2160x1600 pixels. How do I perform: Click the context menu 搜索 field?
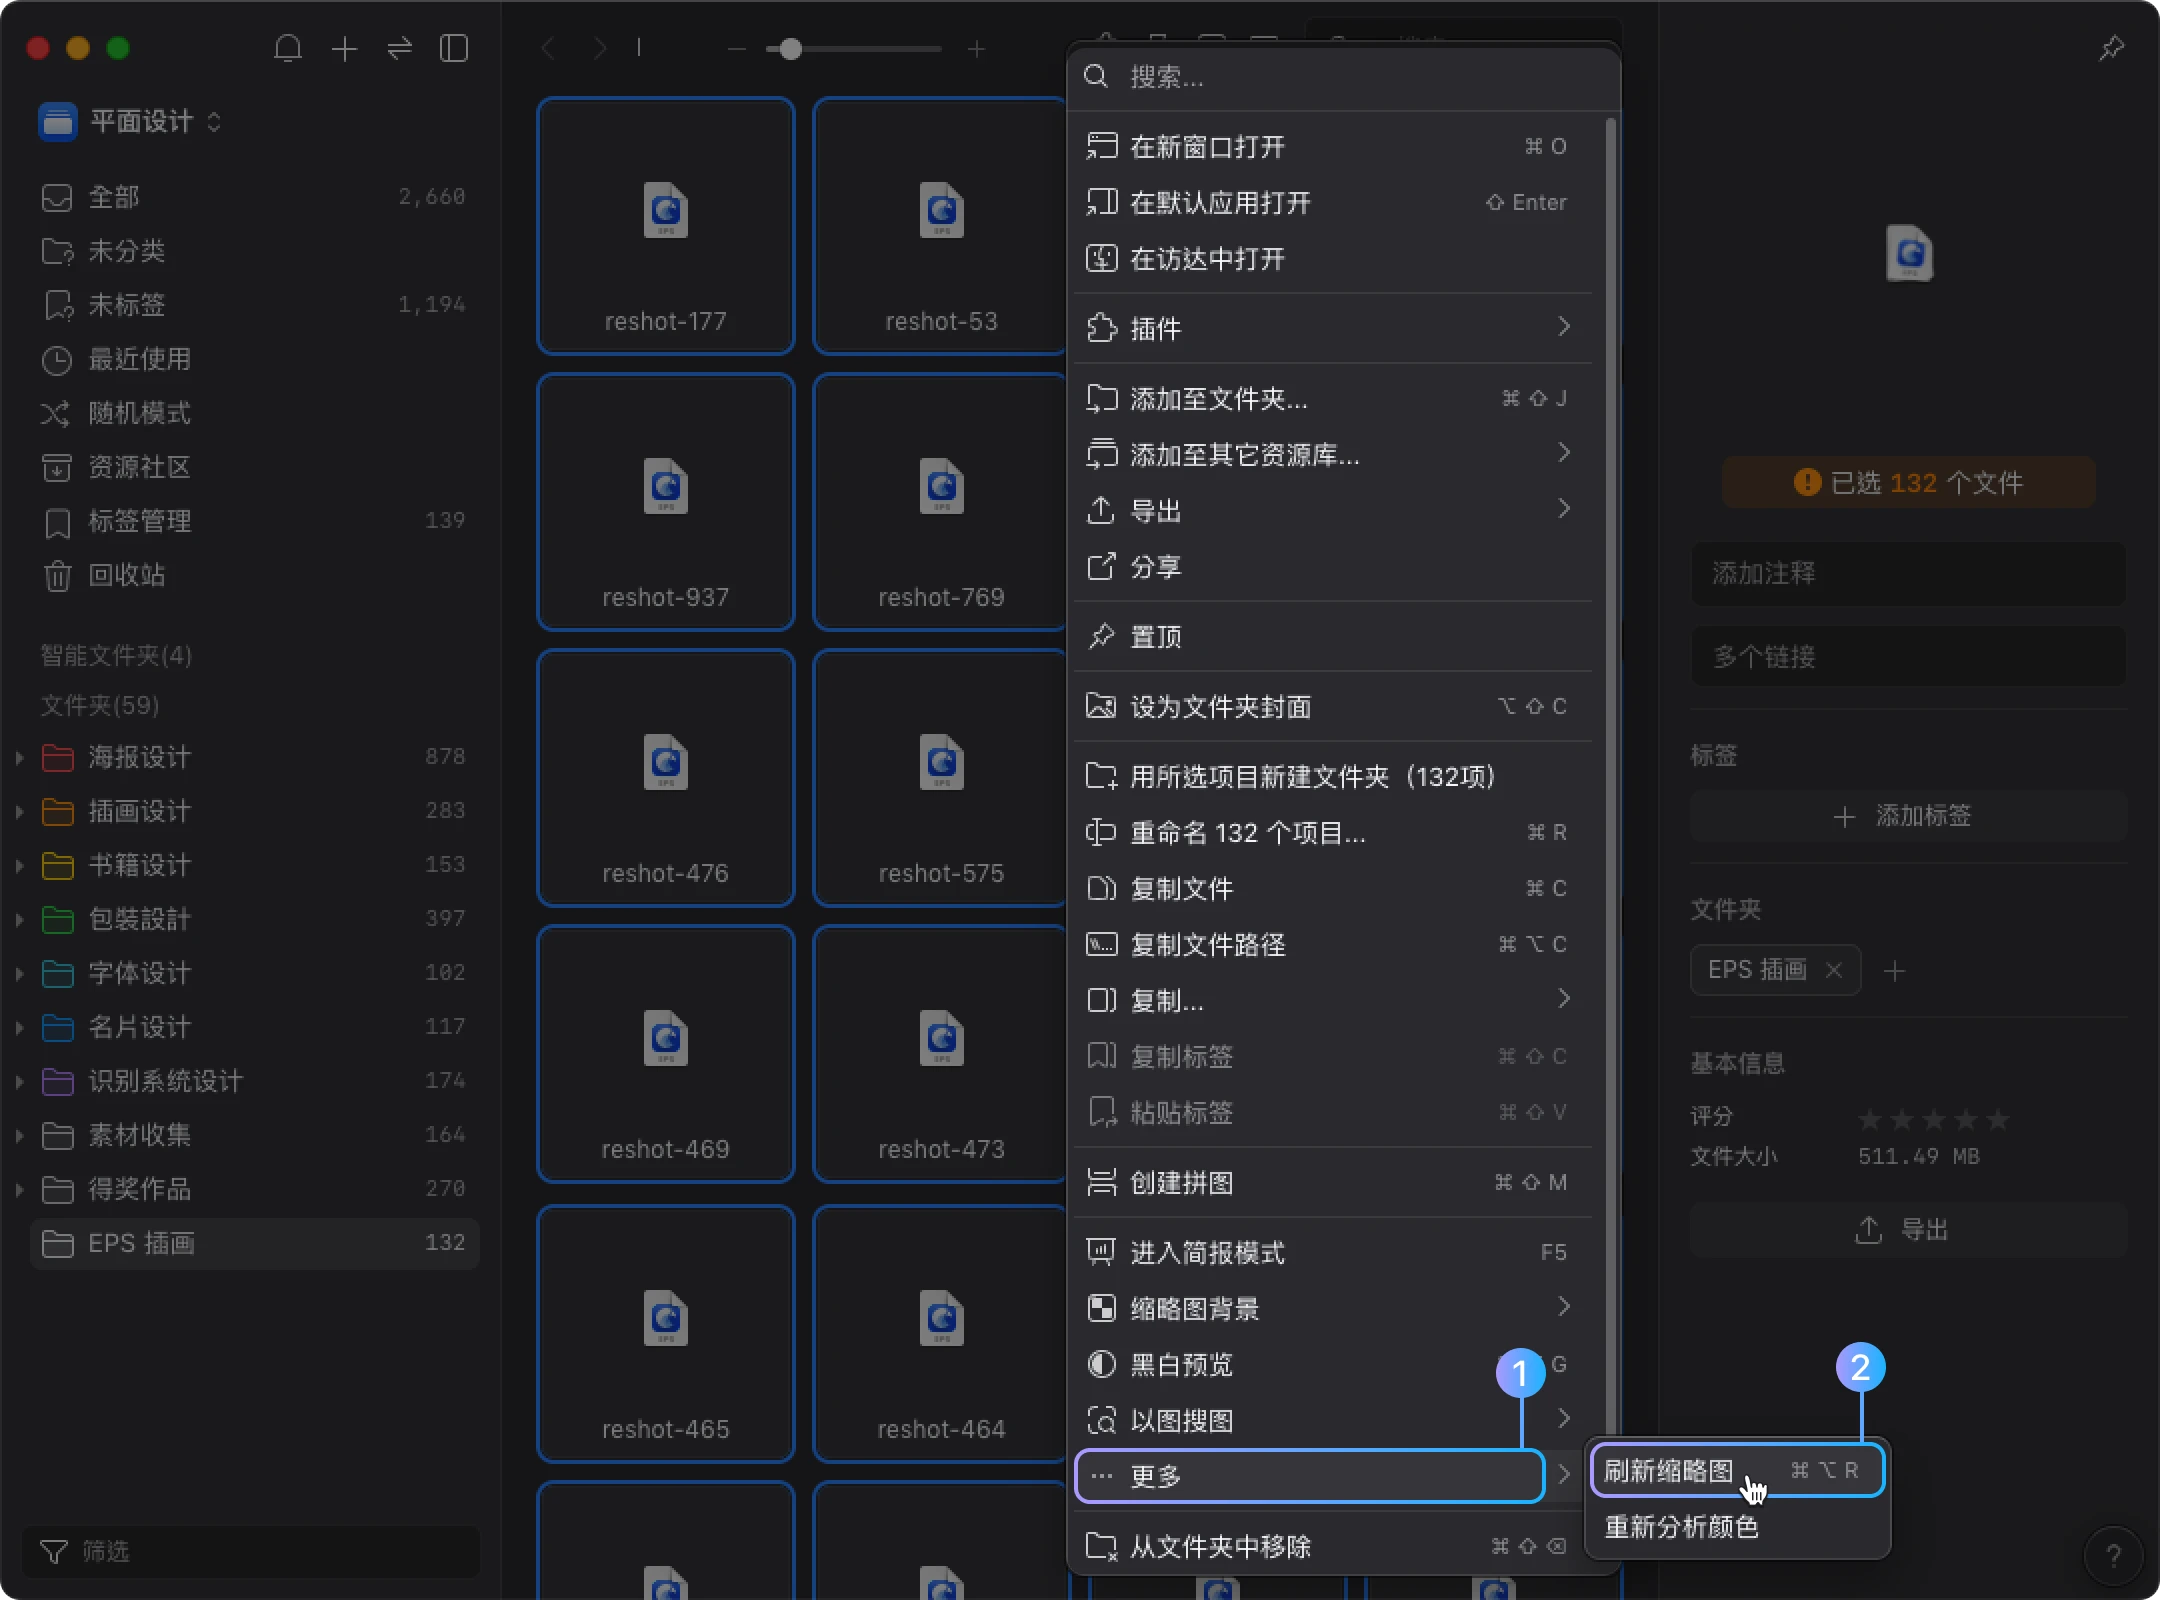coord(1344,77)
